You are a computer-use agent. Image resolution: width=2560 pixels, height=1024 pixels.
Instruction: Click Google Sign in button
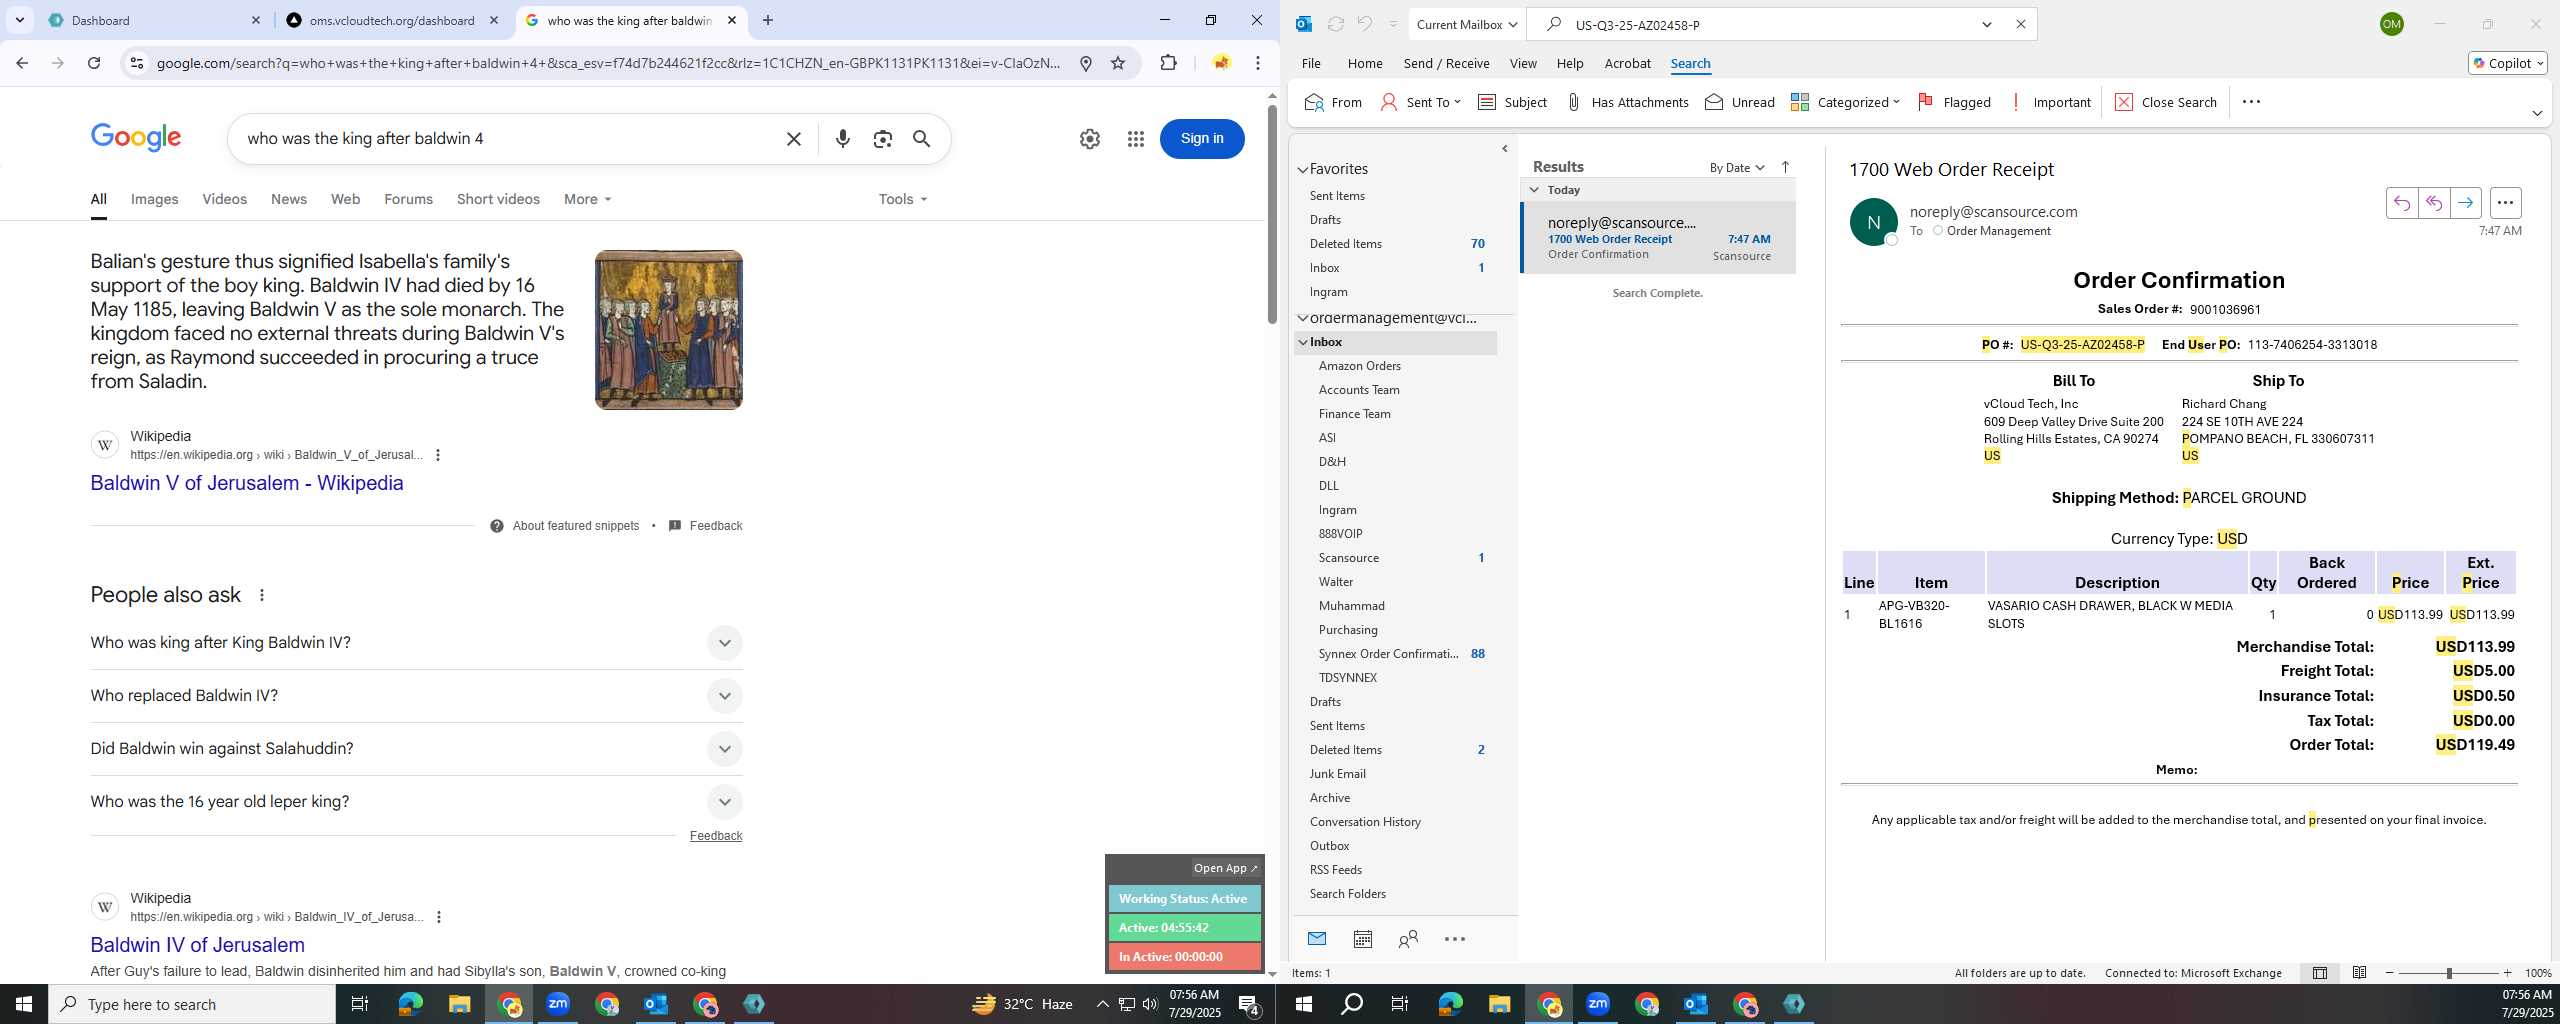tap(1201, 139)
